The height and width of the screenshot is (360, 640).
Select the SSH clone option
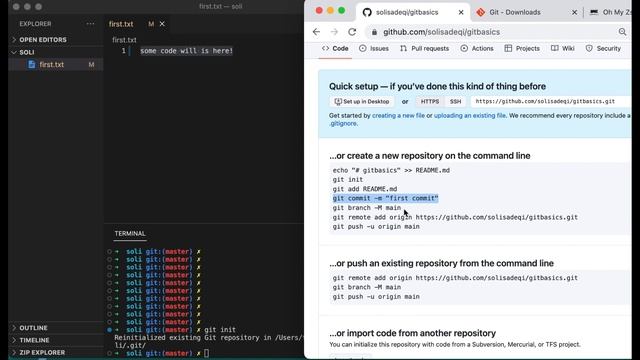click(x=455, y=102)
